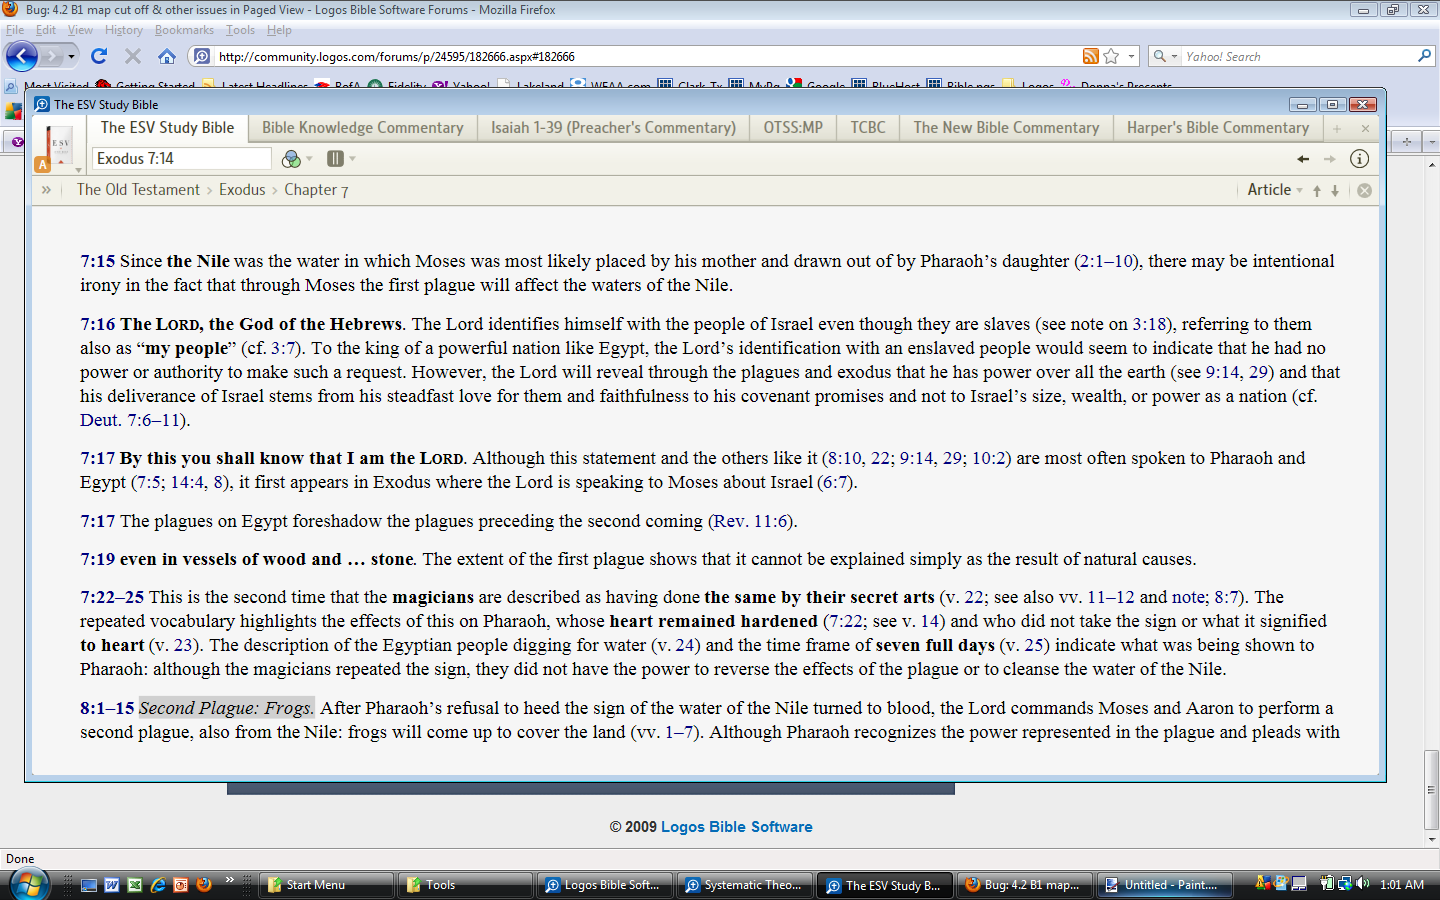Switch to the TCBC tab
This screenshot has height=900, width=1440.
click(x=868, y=128)
